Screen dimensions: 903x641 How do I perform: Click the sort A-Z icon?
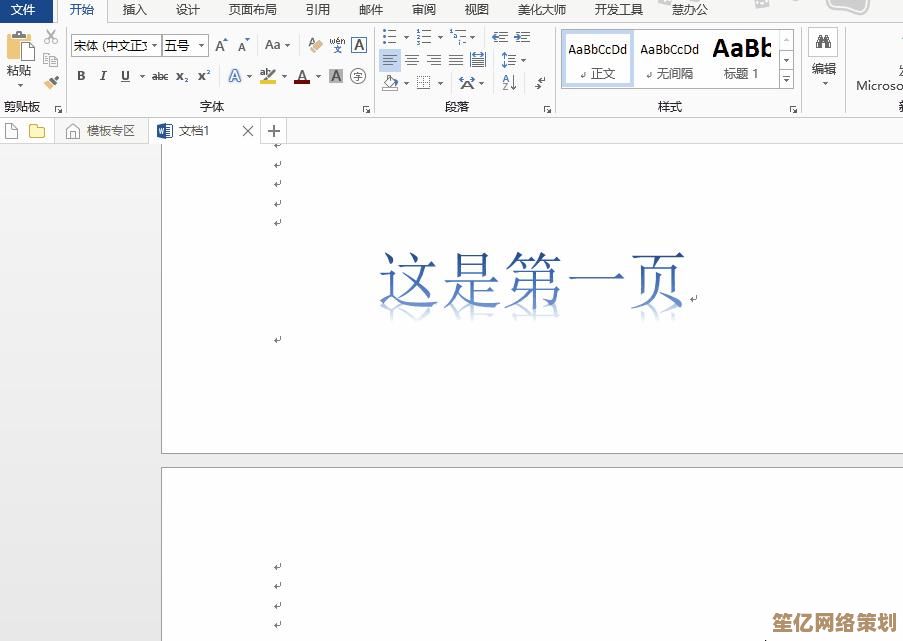509,83
